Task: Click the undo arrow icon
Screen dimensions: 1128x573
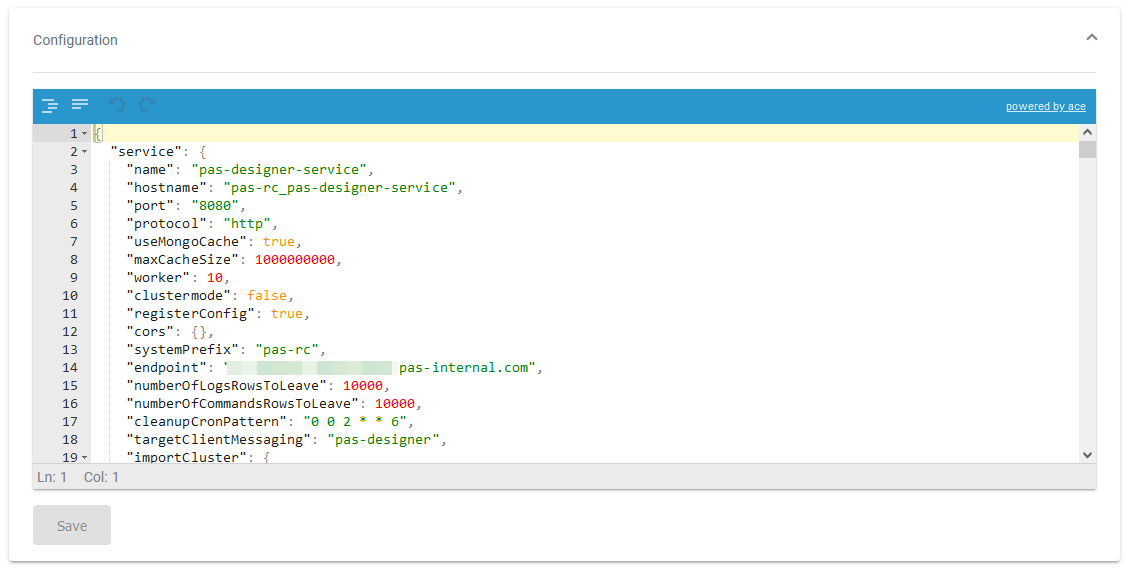Action: coord(116,105)
